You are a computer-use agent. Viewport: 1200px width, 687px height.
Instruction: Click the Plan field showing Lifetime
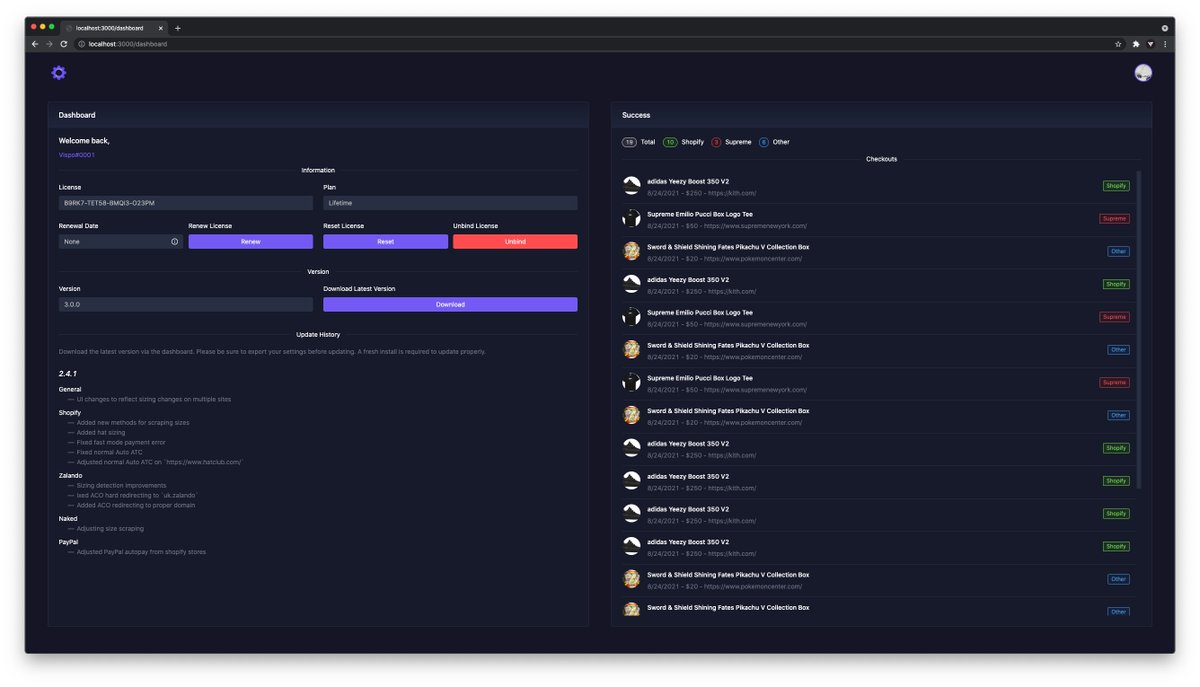[450, 203]
